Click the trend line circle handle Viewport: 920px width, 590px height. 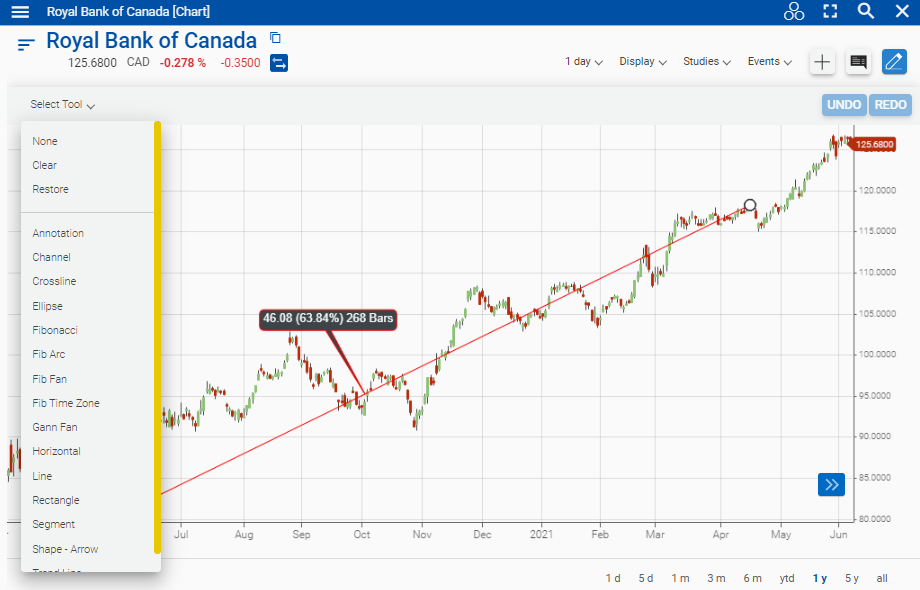tap(750, 205)
